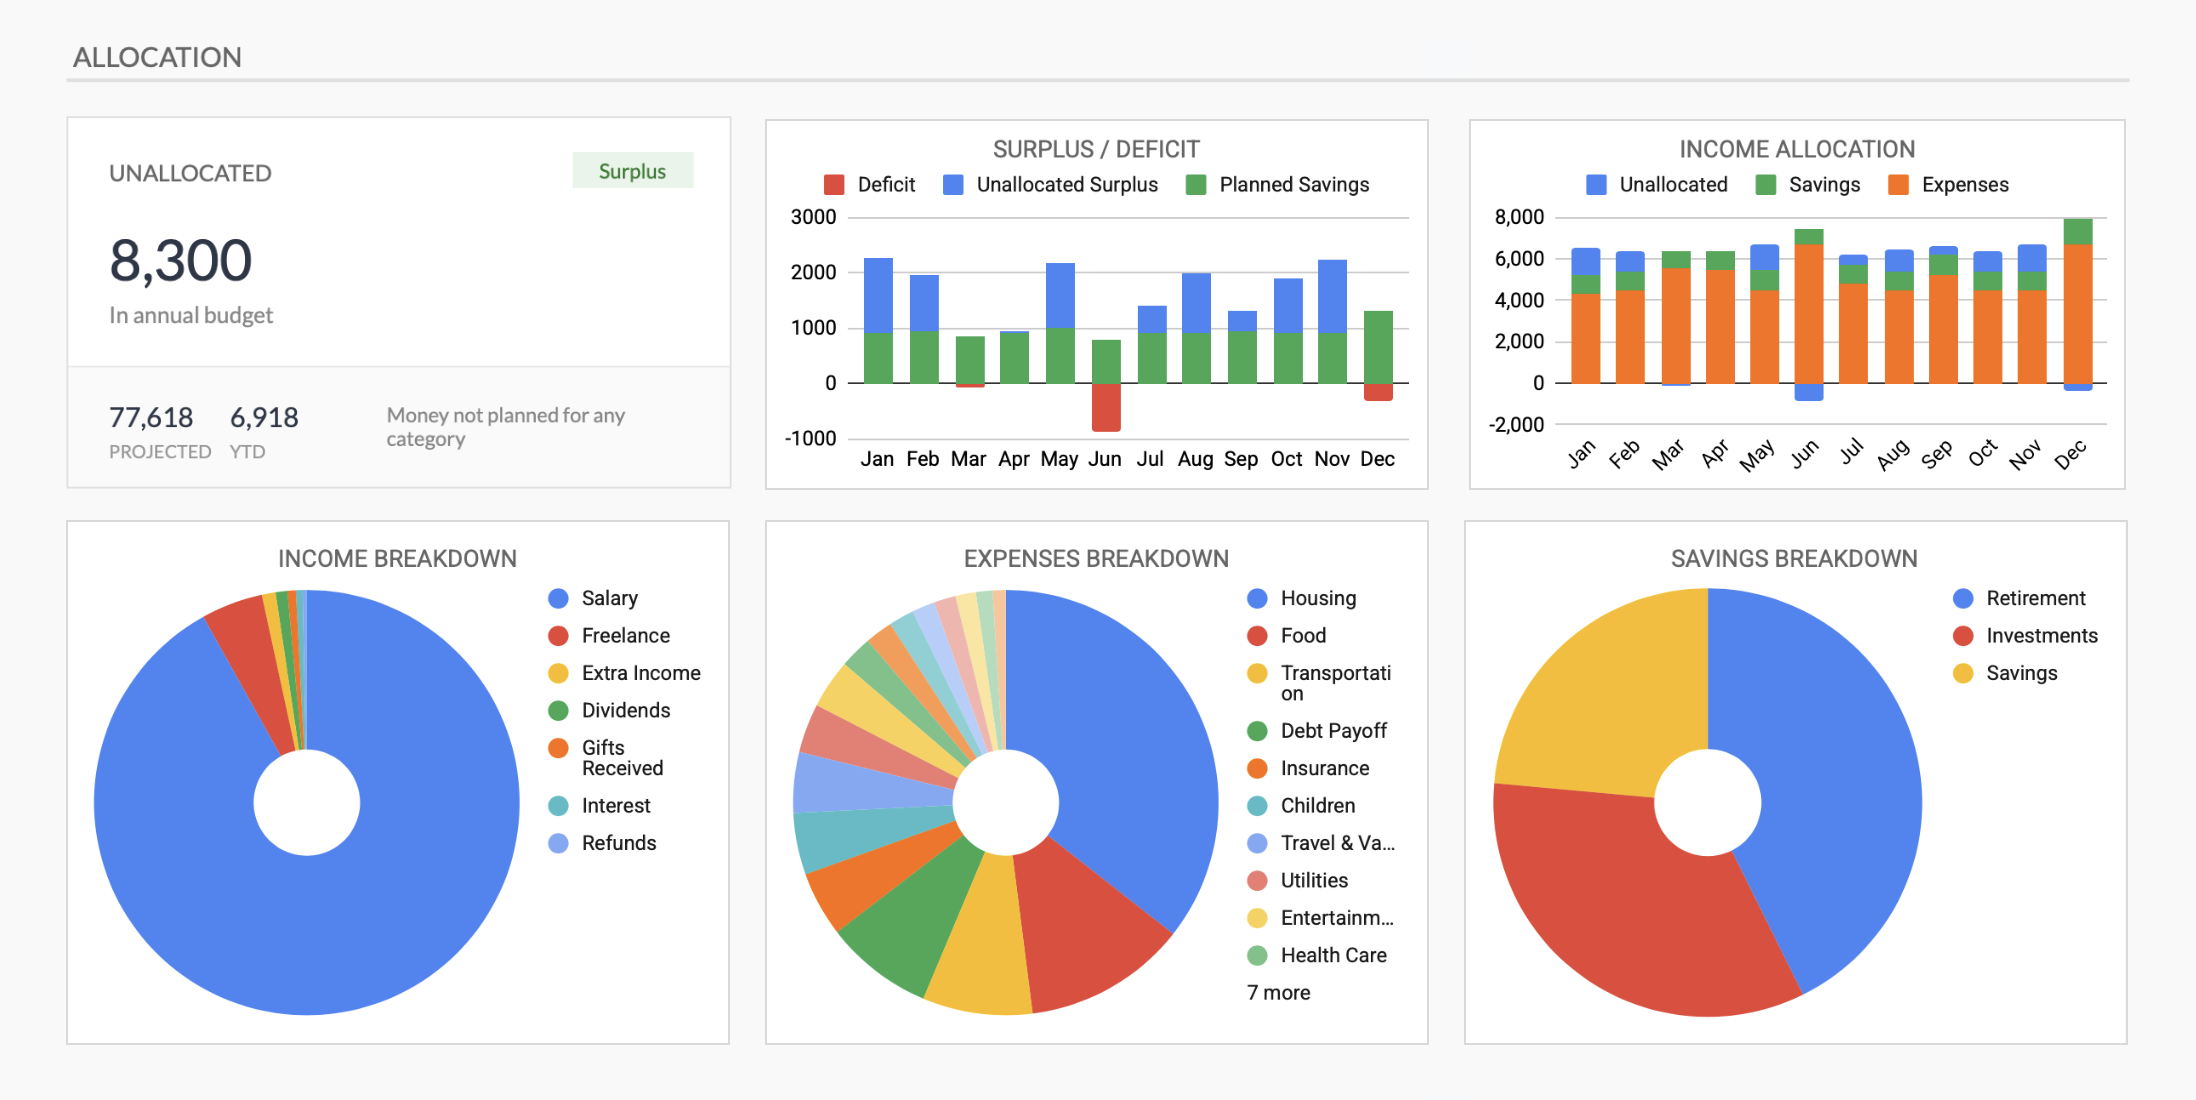This screenshot has width=2196, height=1100.
Task: Expand the '7 more' expenses legend entries
Action: [1278, 993]
